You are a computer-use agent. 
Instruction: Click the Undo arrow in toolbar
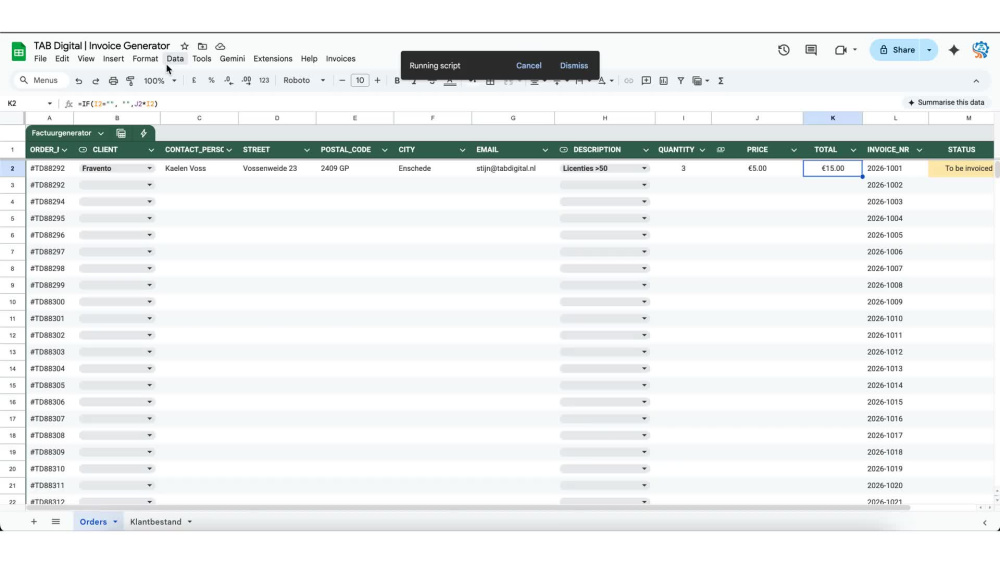click(78, 81)
